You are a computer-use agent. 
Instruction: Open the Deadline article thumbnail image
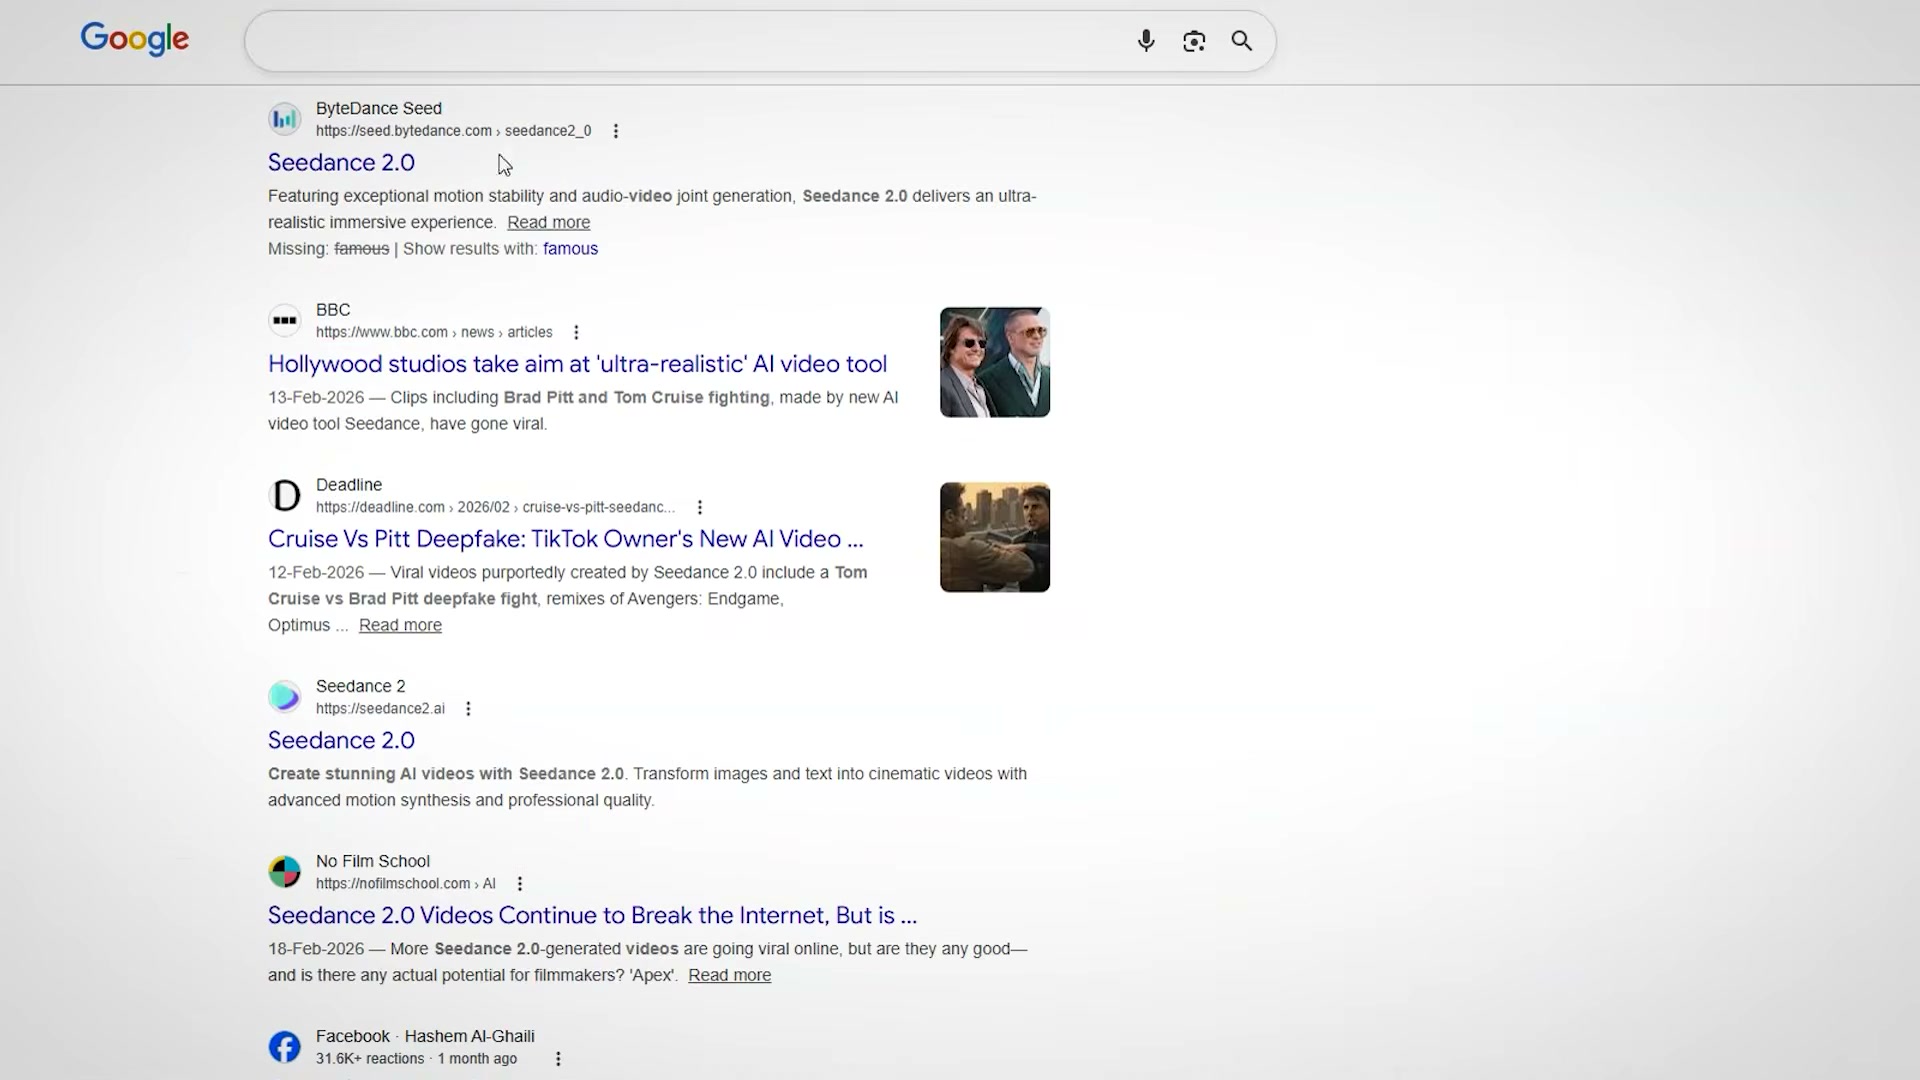coord(995,537)
